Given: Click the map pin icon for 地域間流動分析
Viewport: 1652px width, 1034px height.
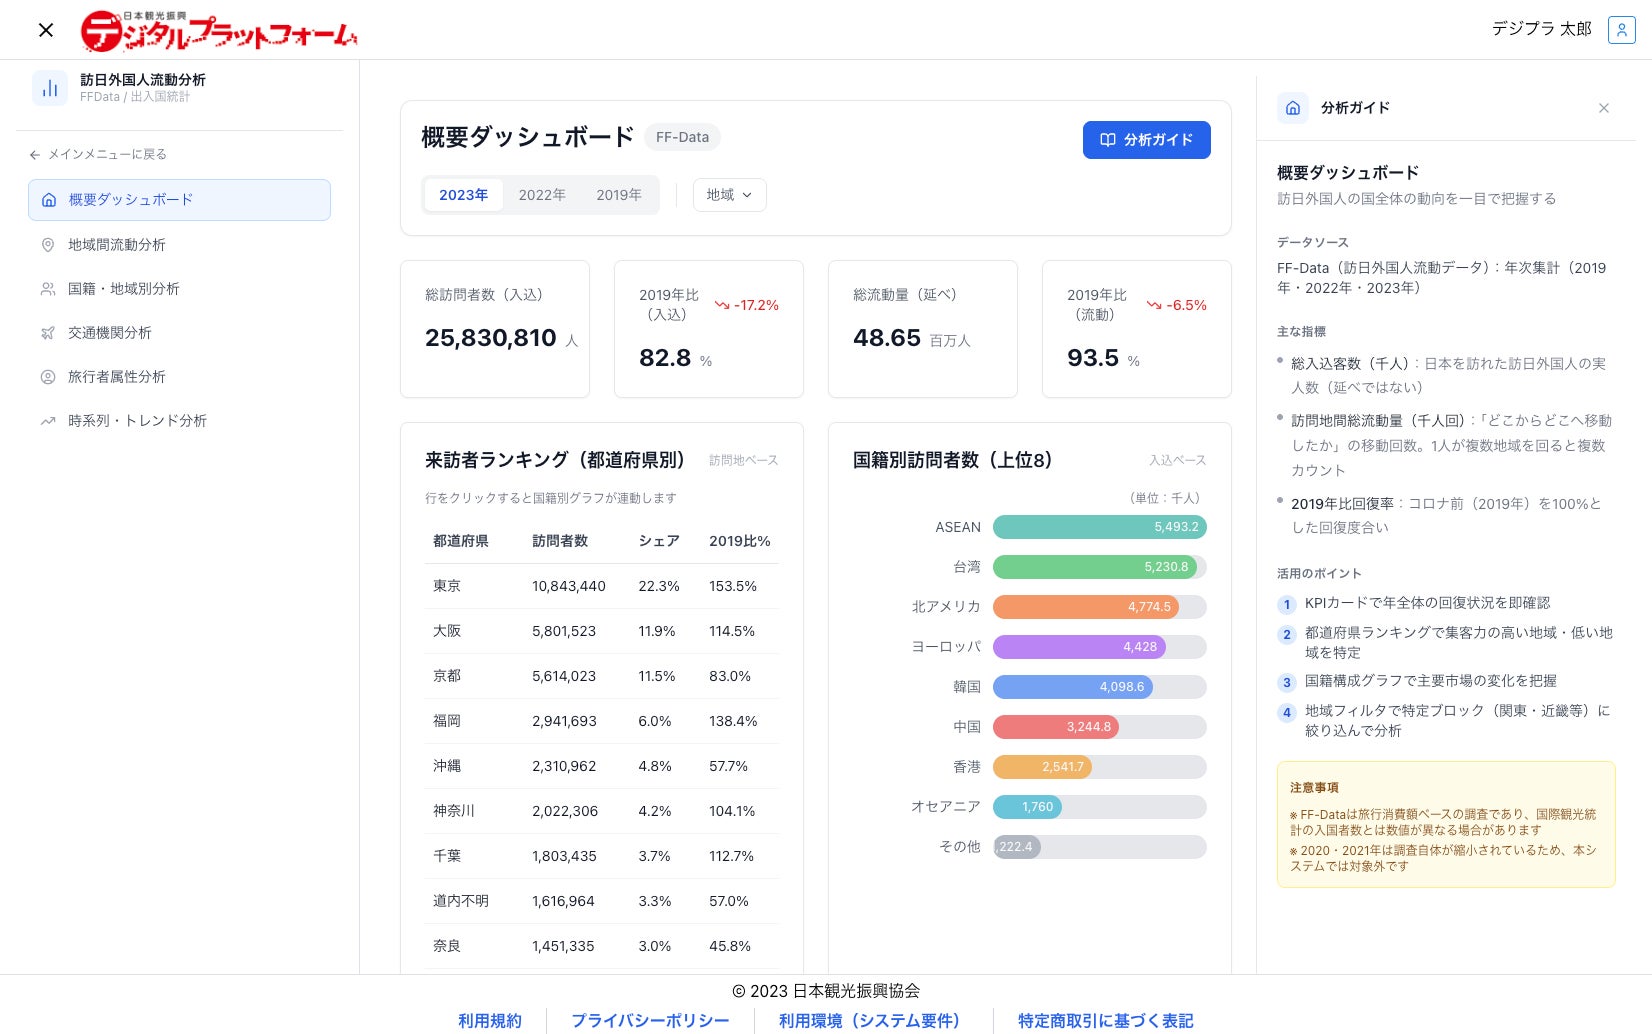Looking at the screenshot, I should coord(48,245).
